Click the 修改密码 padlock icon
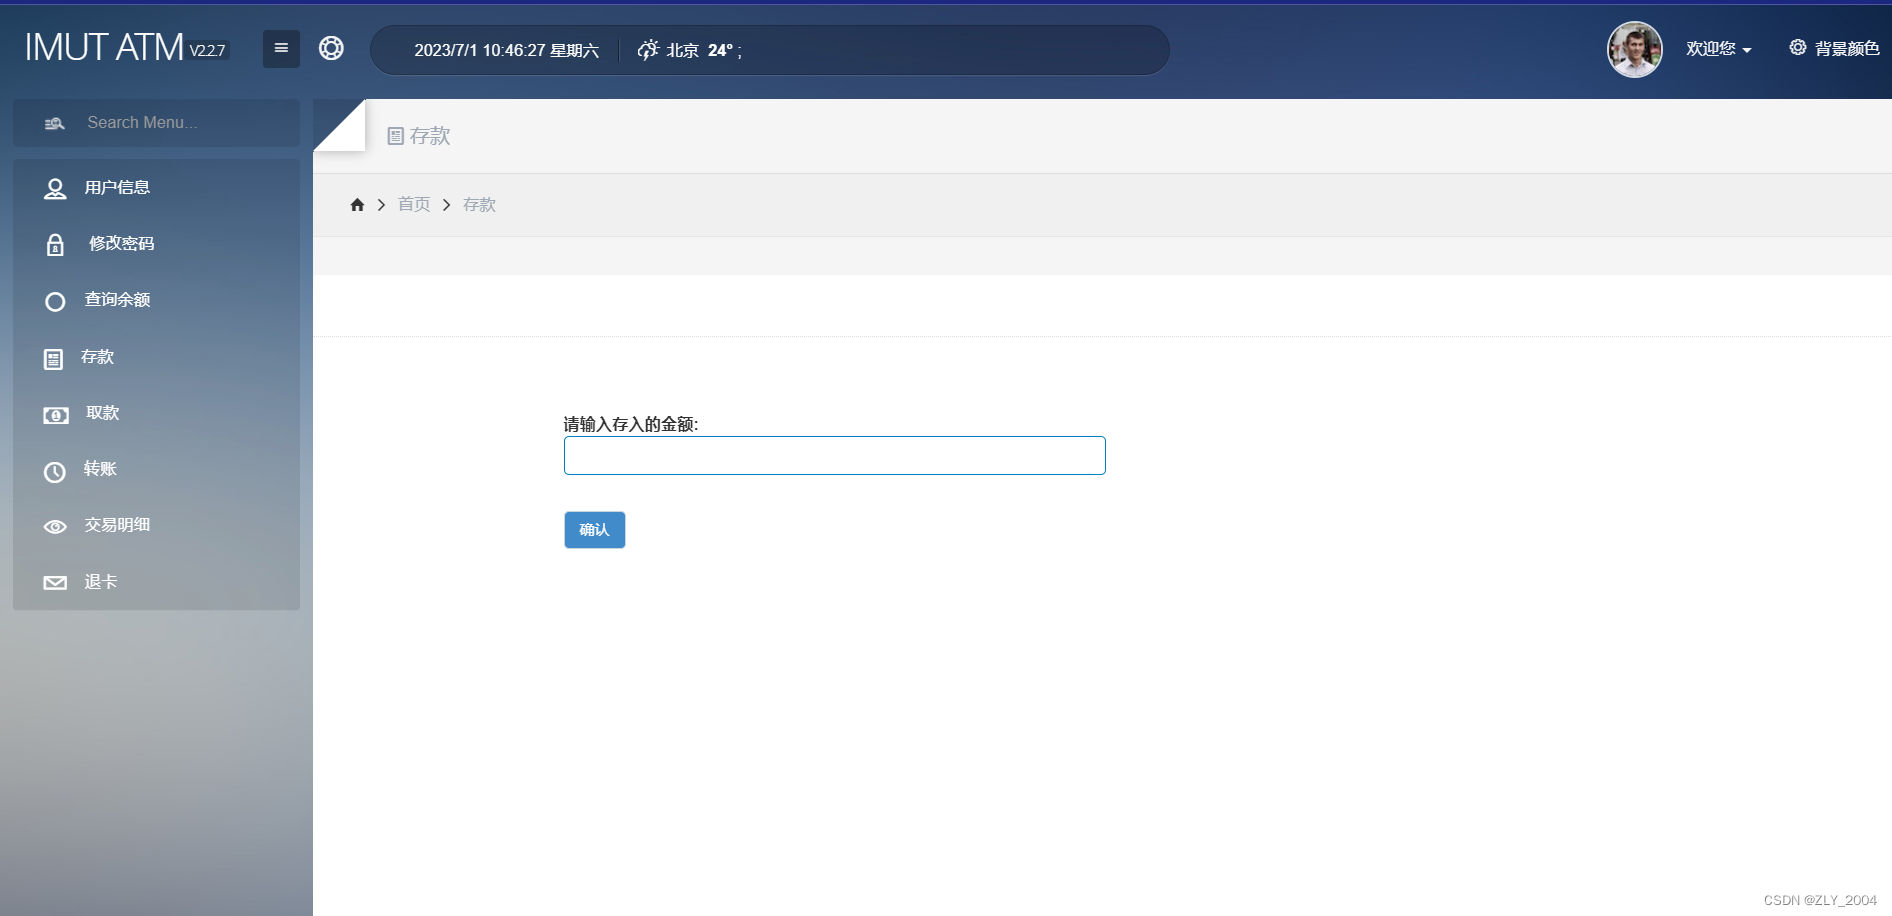1892x916 pixels. coord(55,245)
